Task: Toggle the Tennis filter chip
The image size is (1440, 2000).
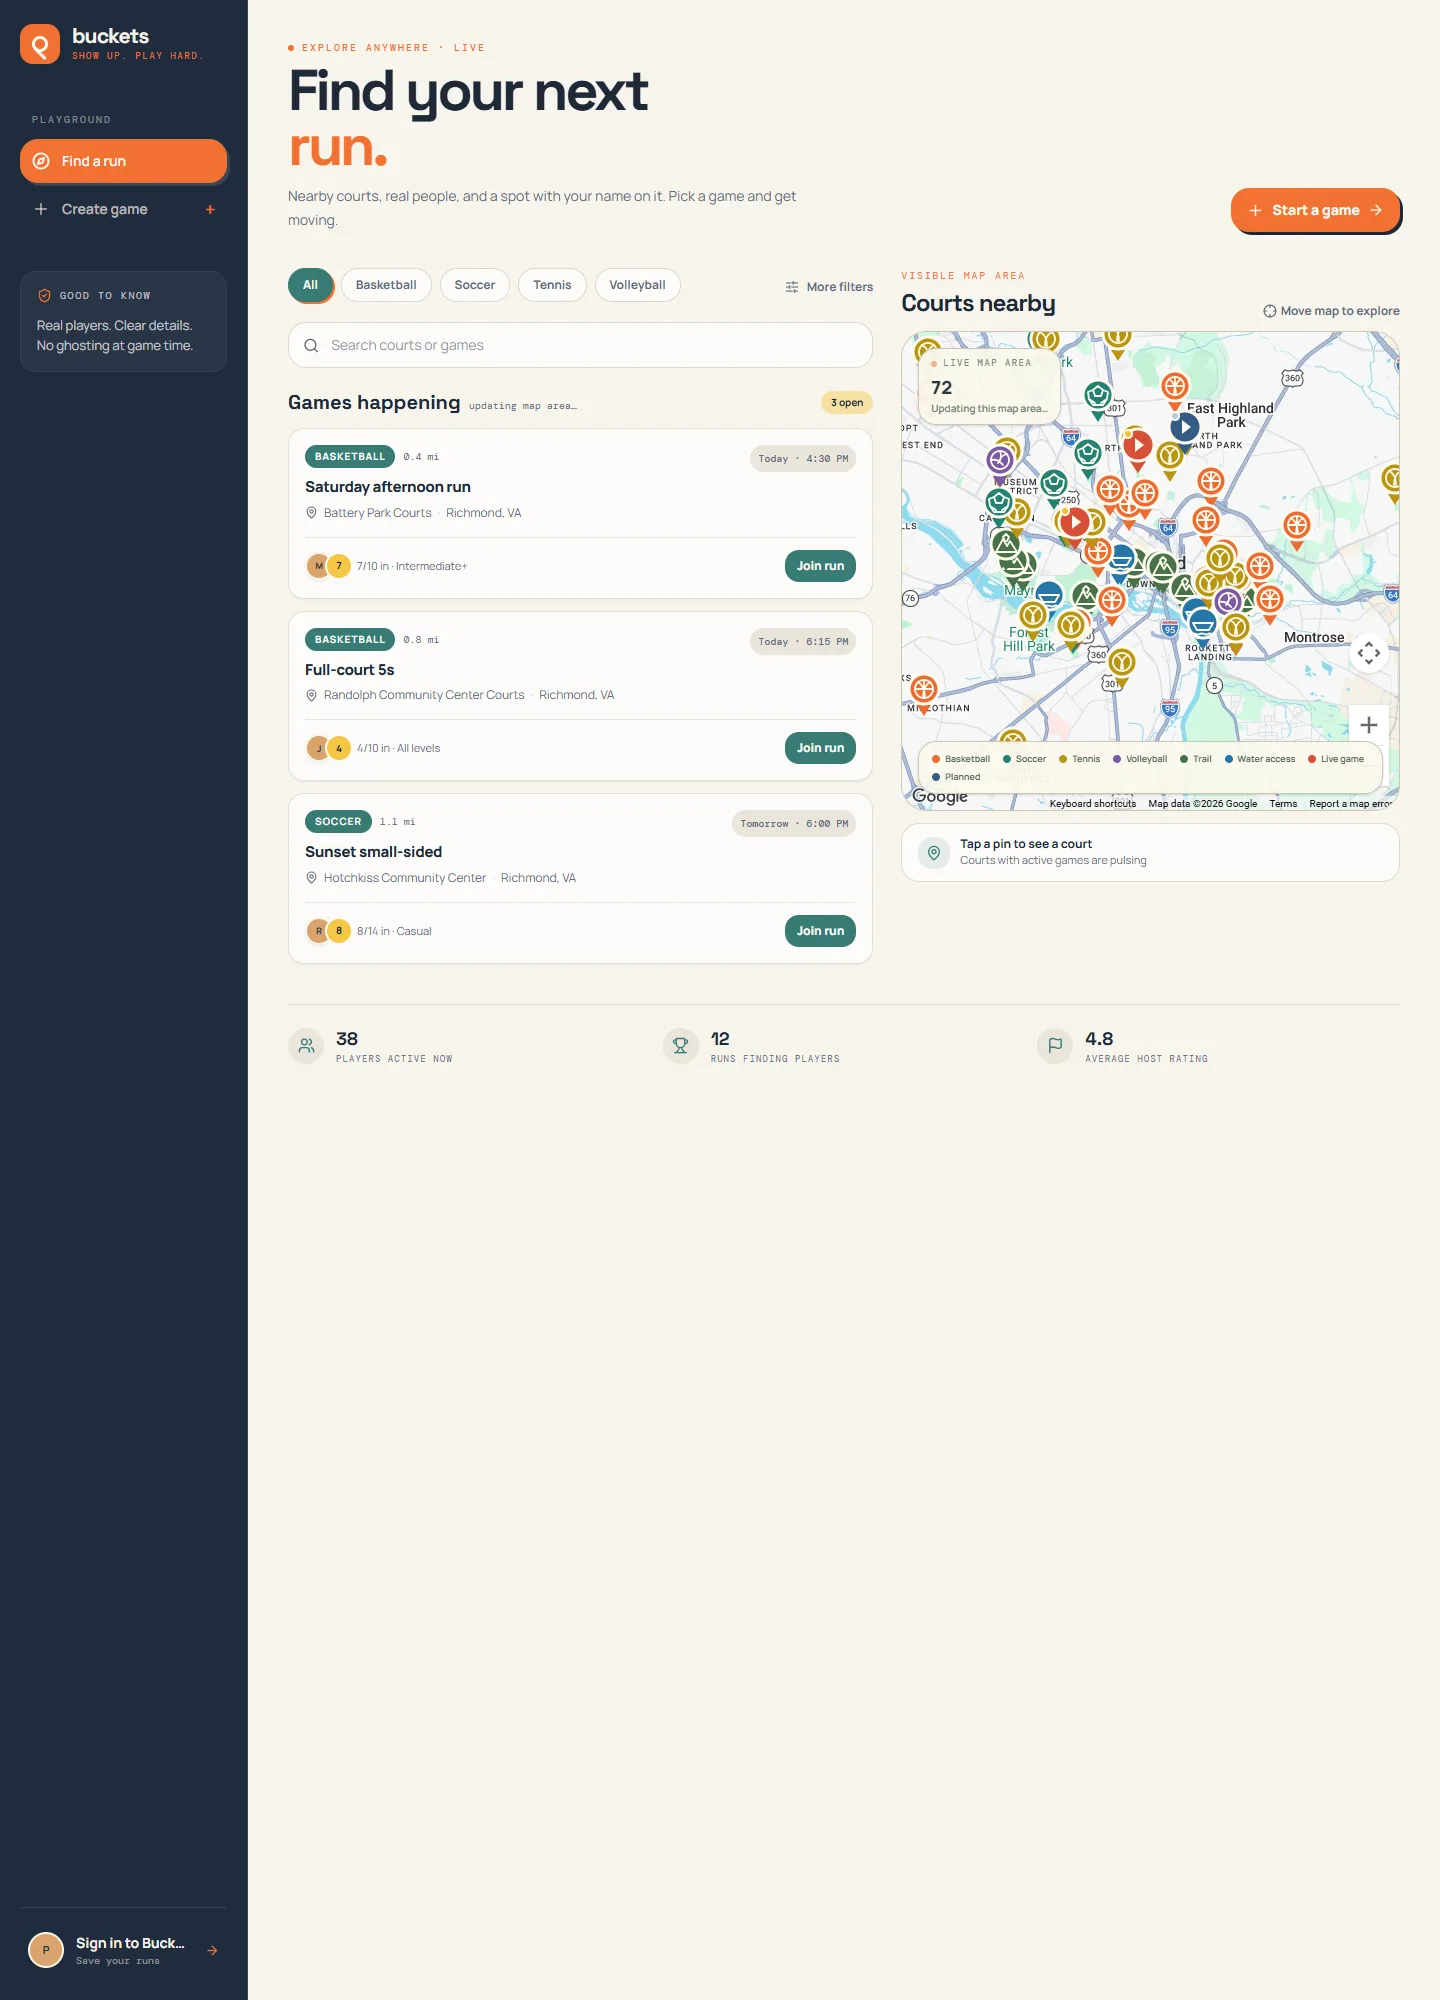Action: pyautogui.click(x=552, y=285)
